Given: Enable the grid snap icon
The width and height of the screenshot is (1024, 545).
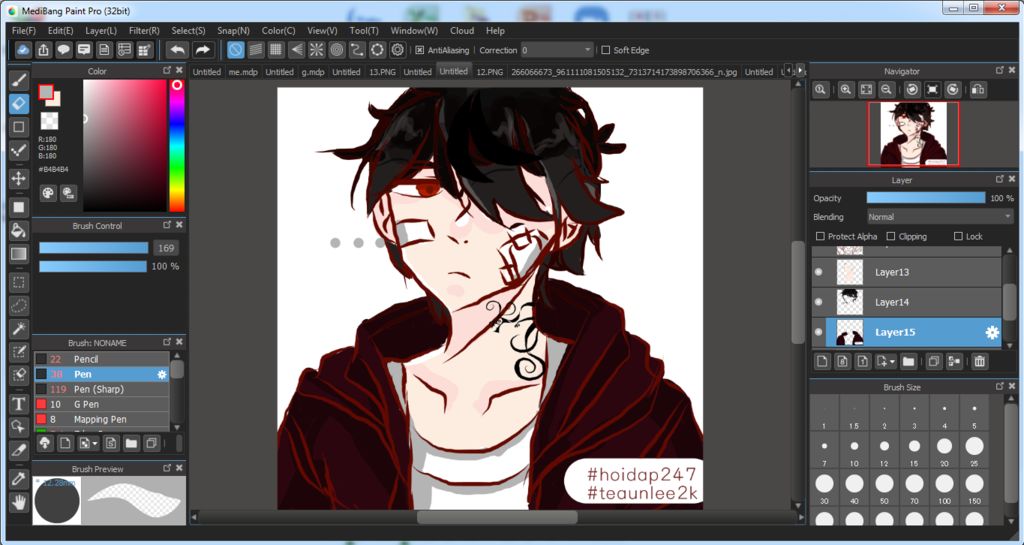Looking at the screenshot, I should coord(276,50).
